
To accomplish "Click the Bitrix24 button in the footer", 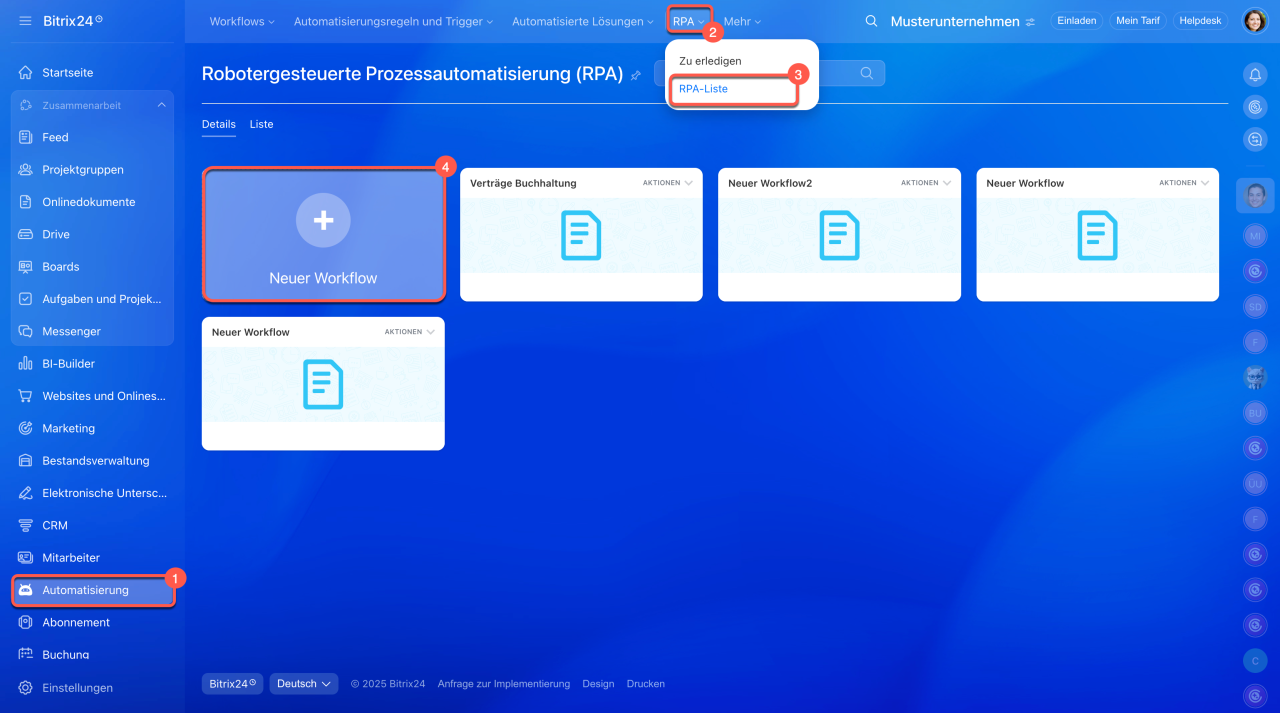I will click(x=232, y=684).
